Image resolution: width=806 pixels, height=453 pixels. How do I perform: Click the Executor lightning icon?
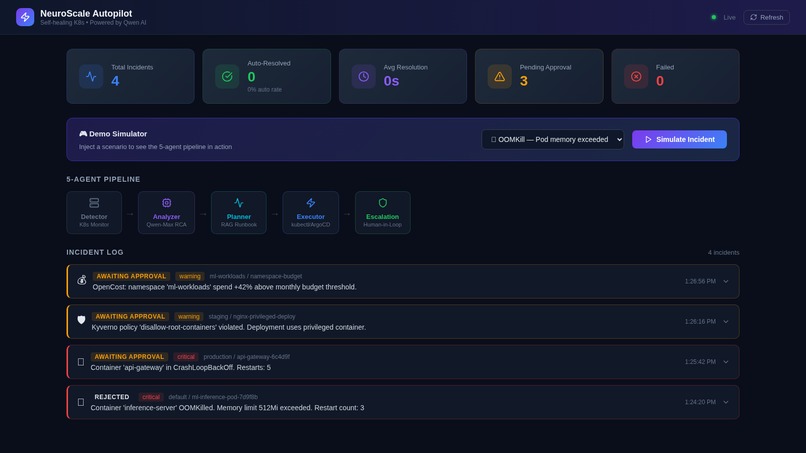(310, 203)
